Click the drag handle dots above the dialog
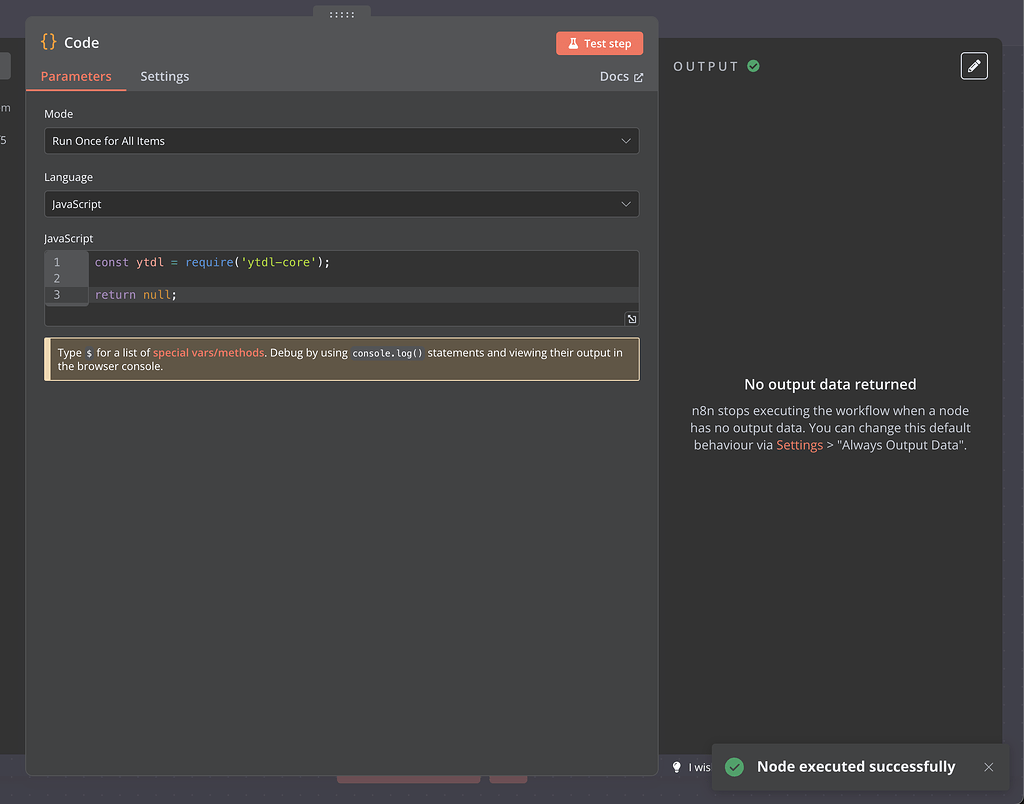Screen dimensions: 1024x804 point(341,14)
